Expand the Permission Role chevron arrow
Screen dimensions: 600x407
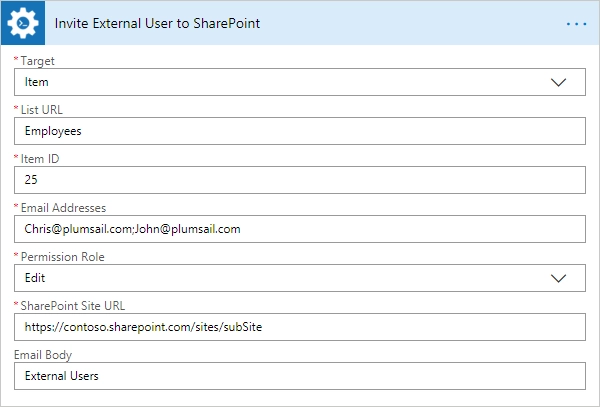pyautogui.click(x=558, y=278)
